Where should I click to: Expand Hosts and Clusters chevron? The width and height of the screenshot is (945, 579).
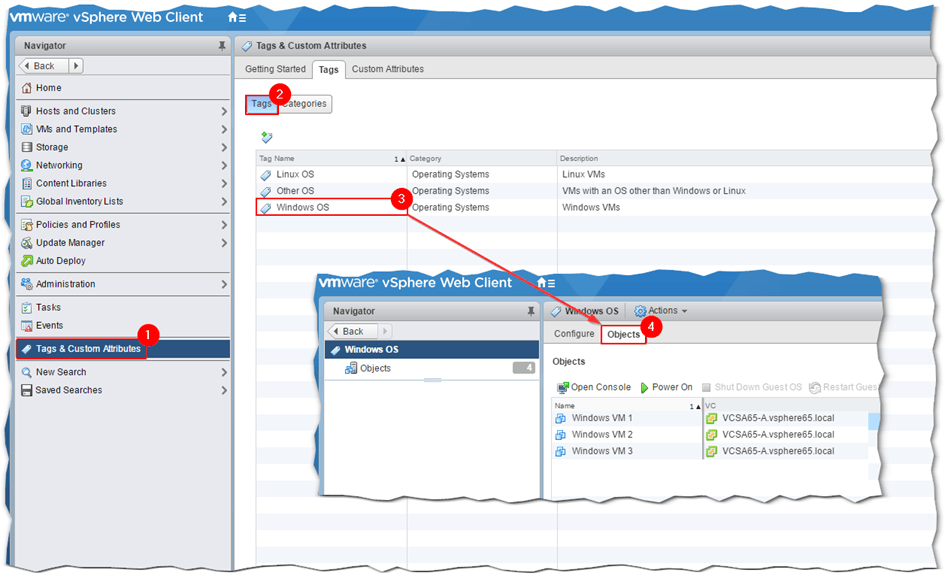pyautogui.click(x=224, y=111)
